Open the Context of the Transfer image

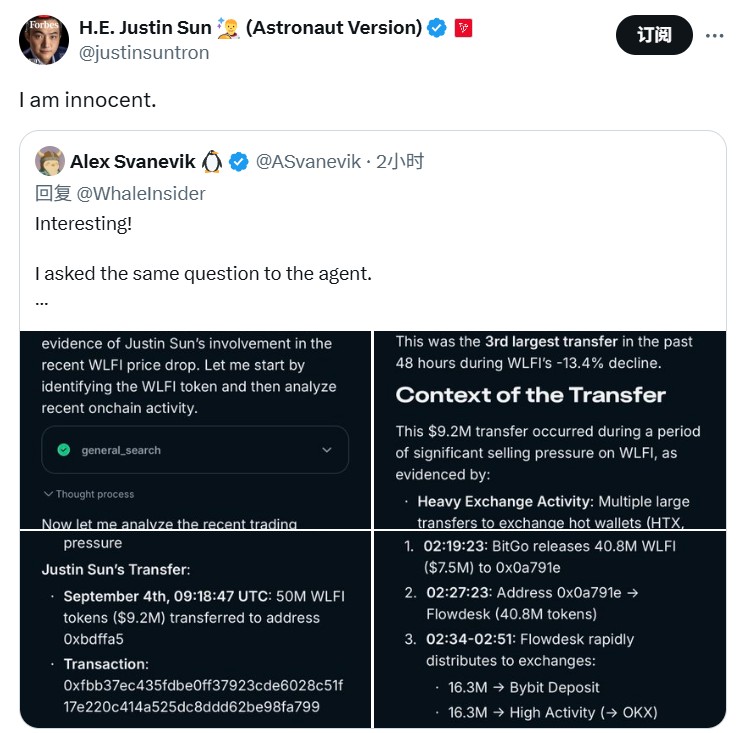(x=550, y=430)
